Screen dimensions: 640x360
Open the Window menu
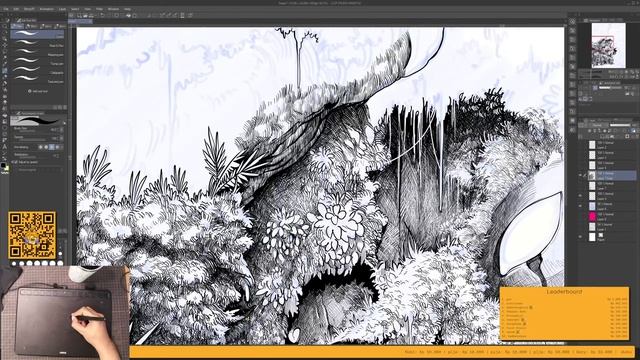[113, 9]
